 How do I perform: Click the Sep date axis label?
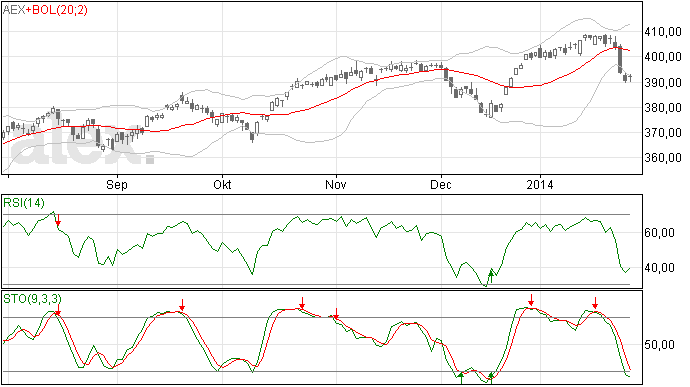pos(117,184)
